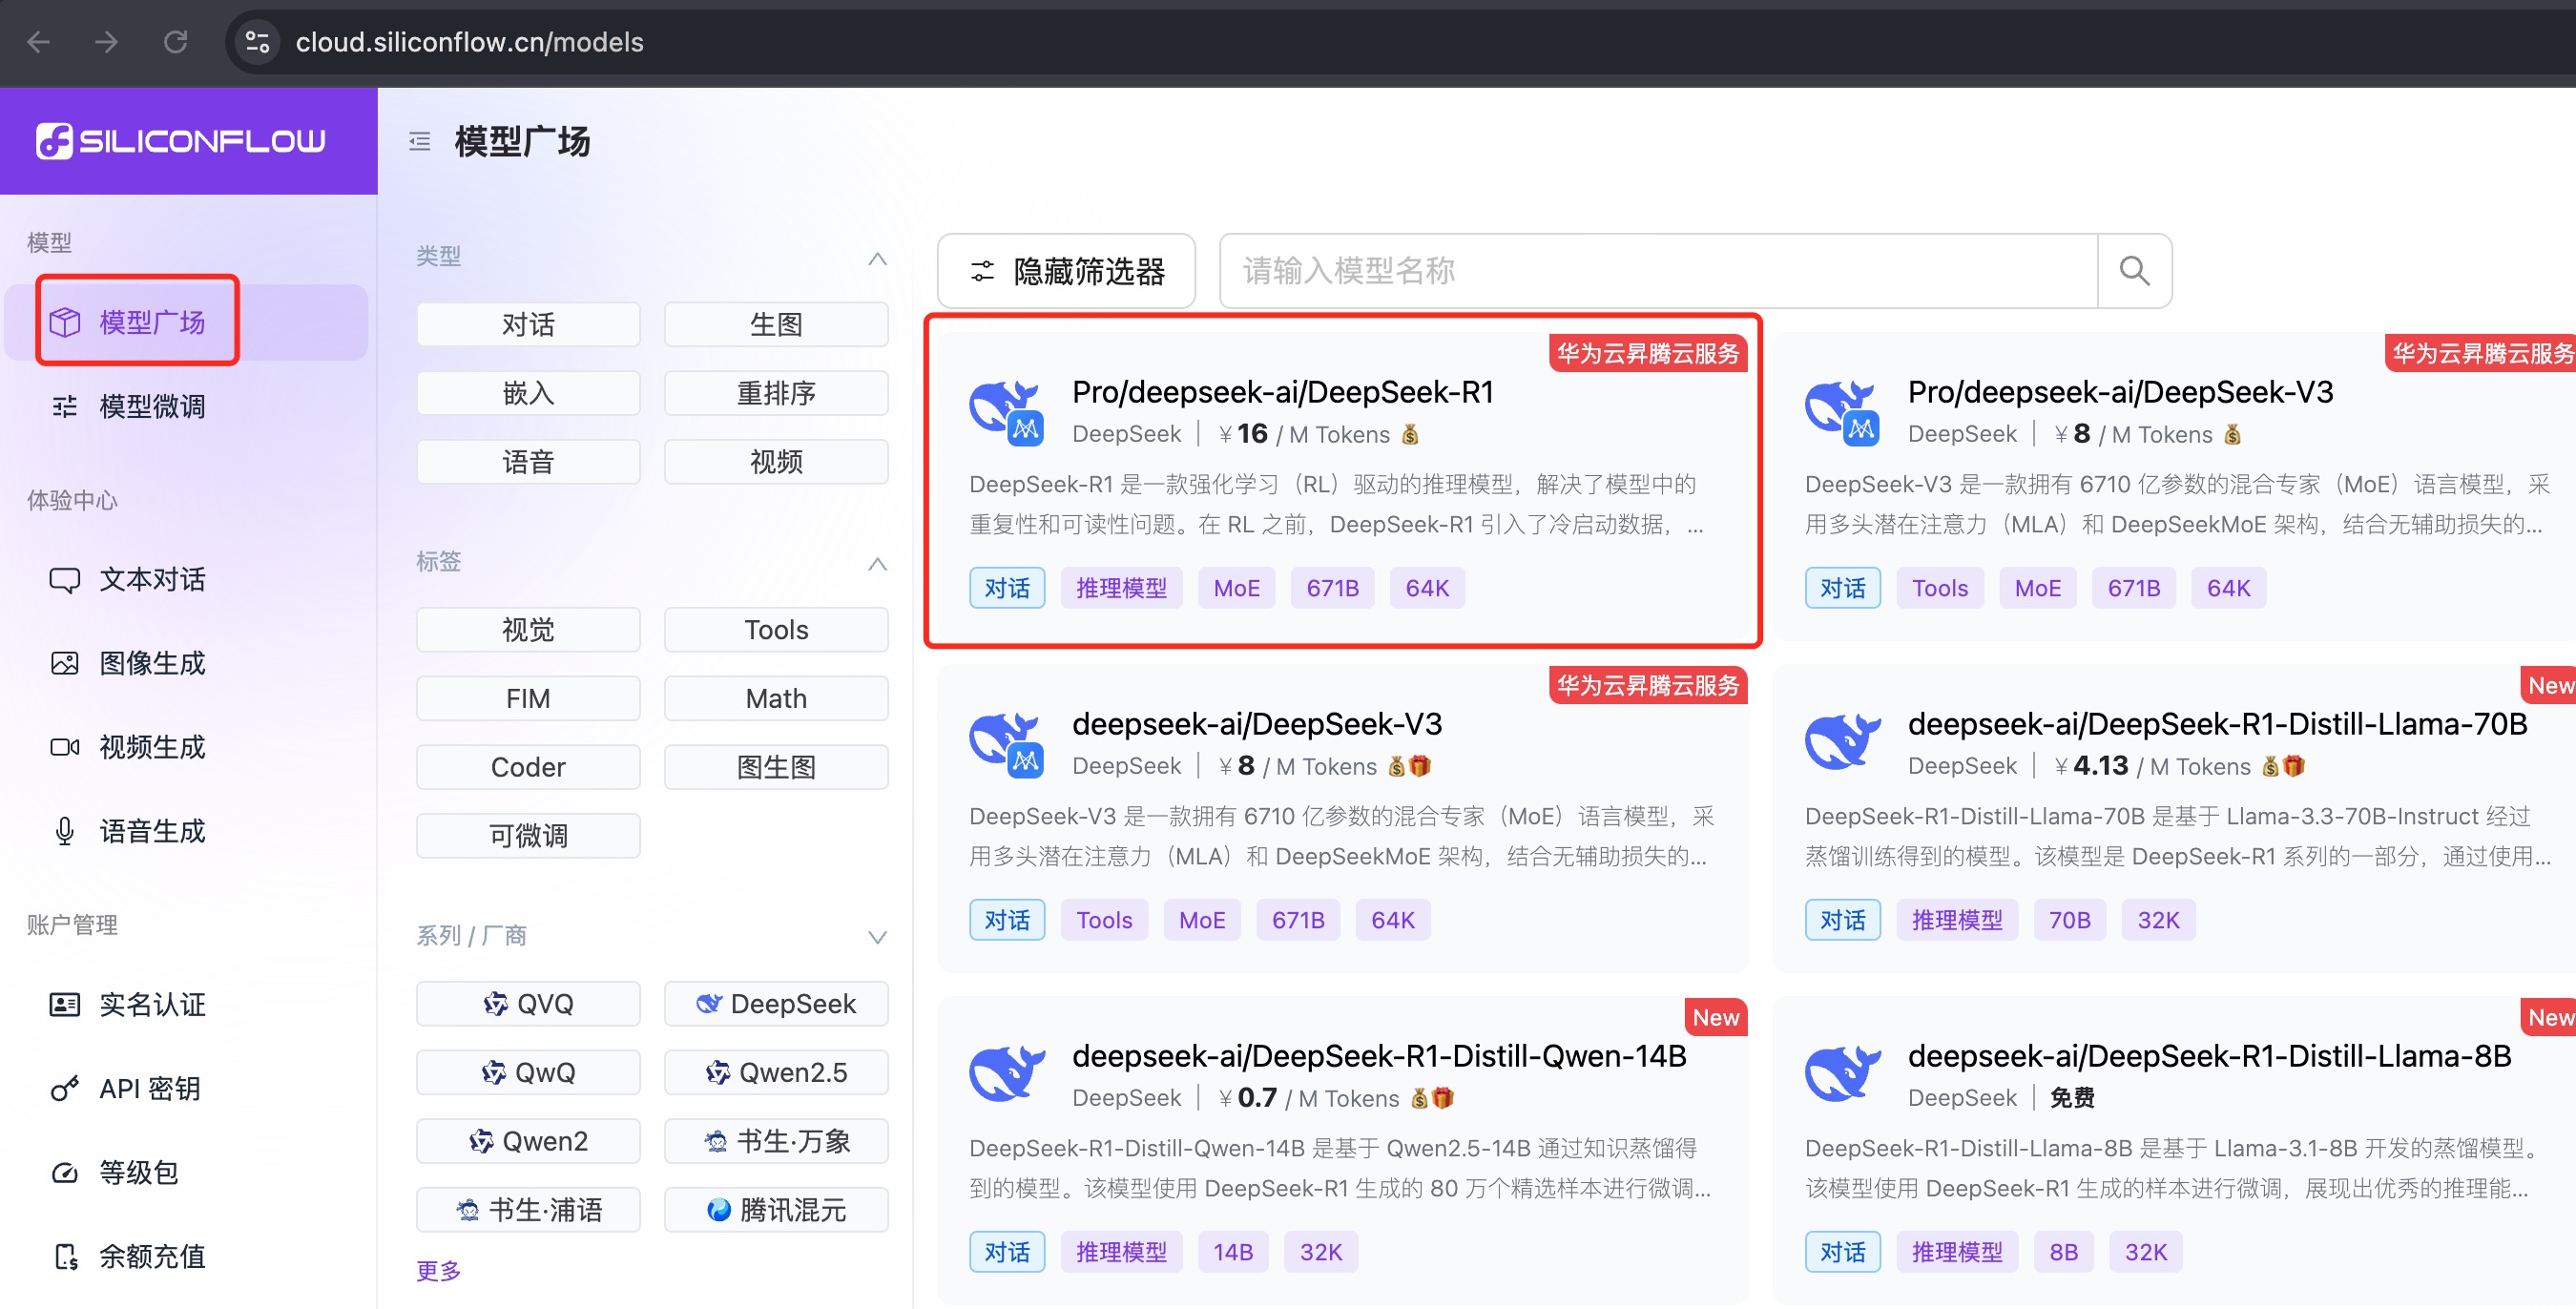This screenshot has height=1309, width=2576.
Task: Click the whale logo of DeepSeek-R1-Distill-Qwen-14B
Action: [x=1006, y=1074]
